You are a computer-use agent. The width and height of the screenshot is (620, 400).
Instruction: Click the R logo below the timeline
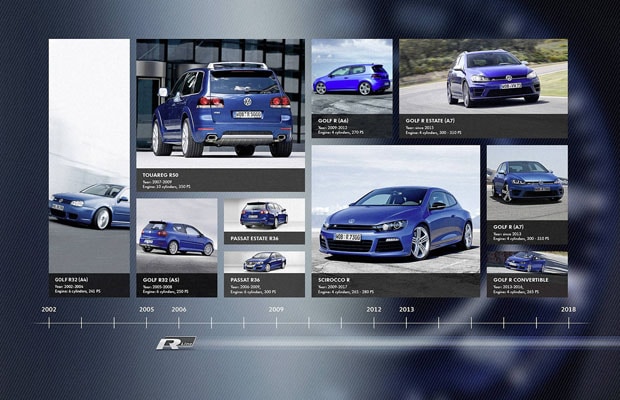coord(175,343)
